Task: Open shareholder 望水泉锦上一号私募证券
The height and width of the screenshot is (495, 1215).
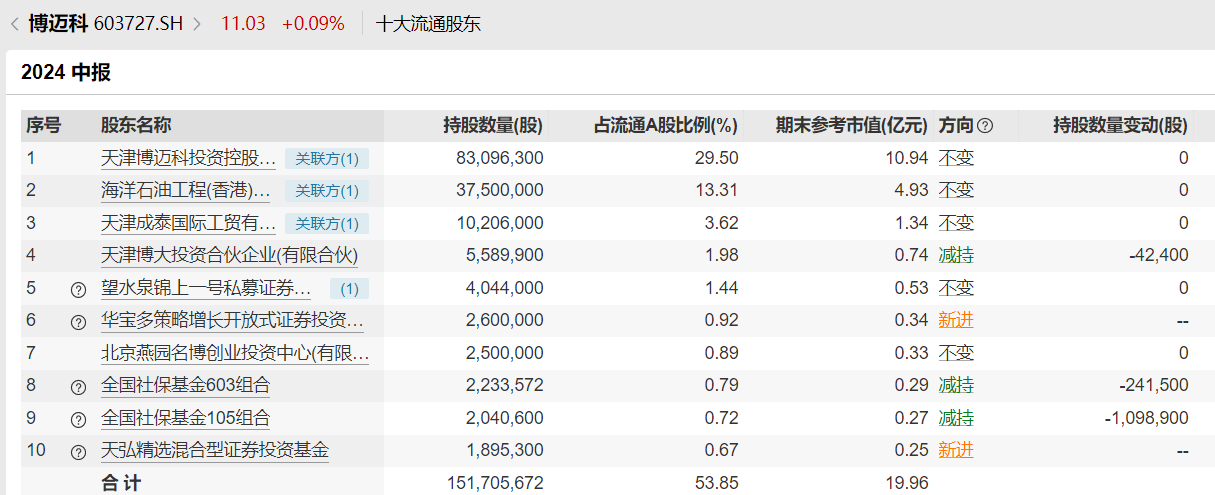Action: (206, 289)
